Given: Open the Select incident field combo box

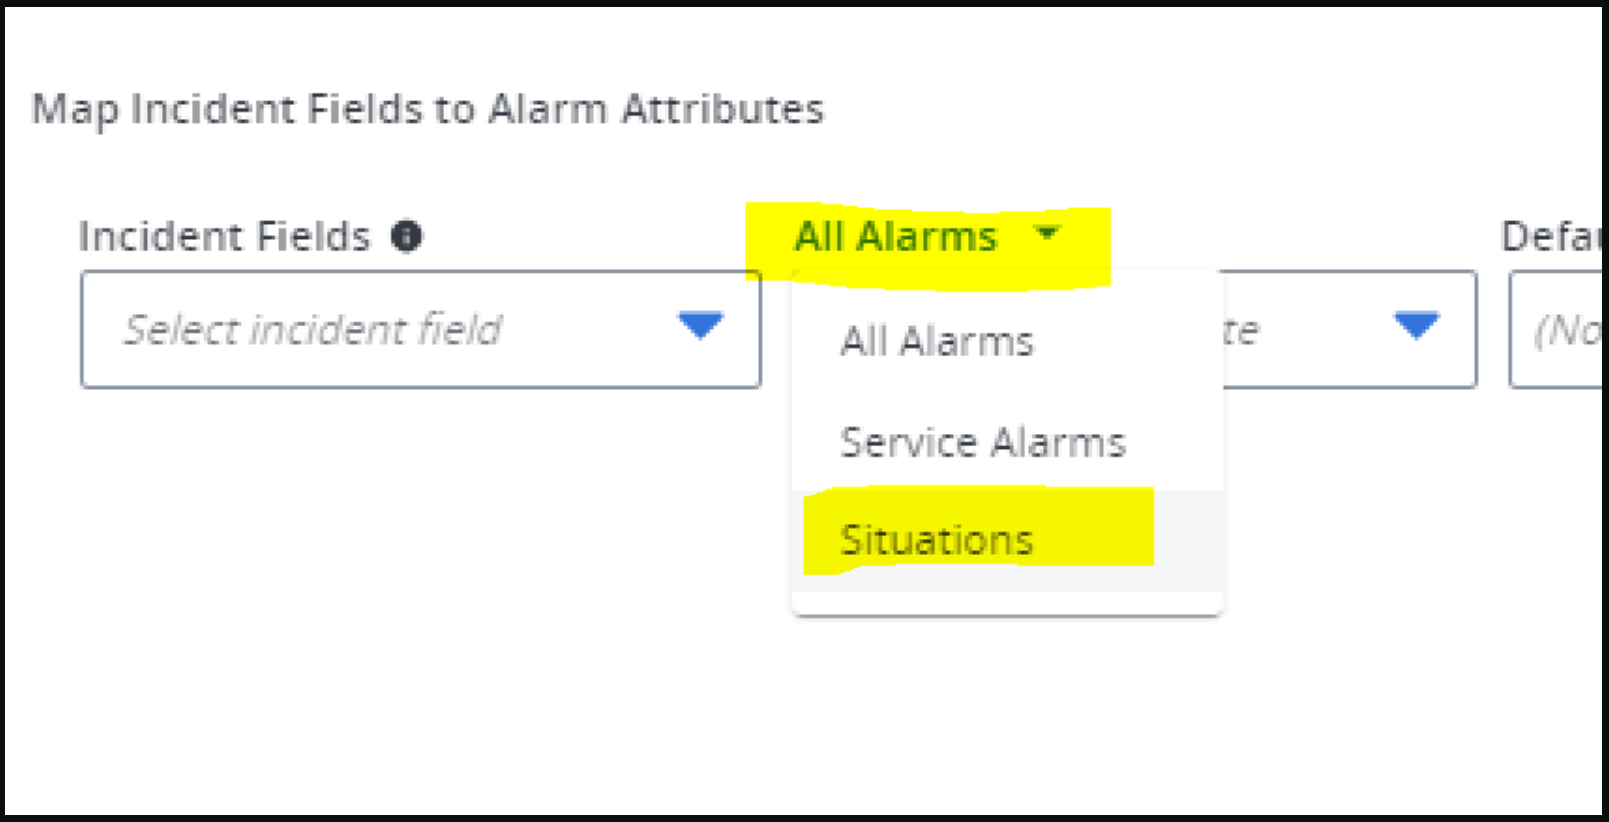Looking at the screenshot, I should coord(420,329).
